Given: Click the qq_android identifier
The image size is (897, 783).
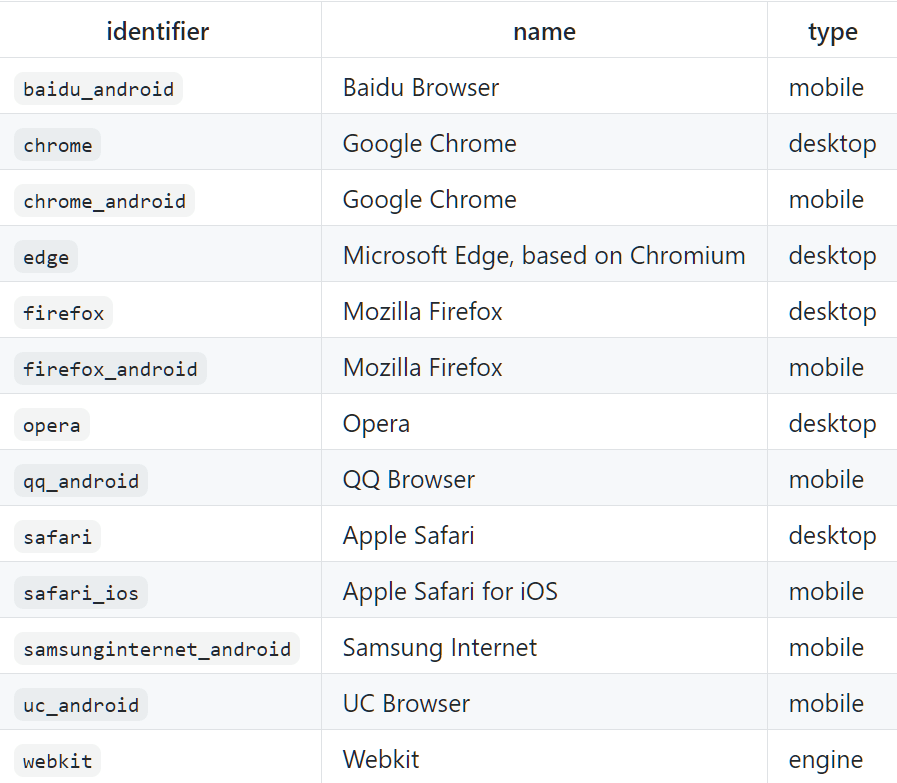Looking at the screenshot, I should click(81, 481).
